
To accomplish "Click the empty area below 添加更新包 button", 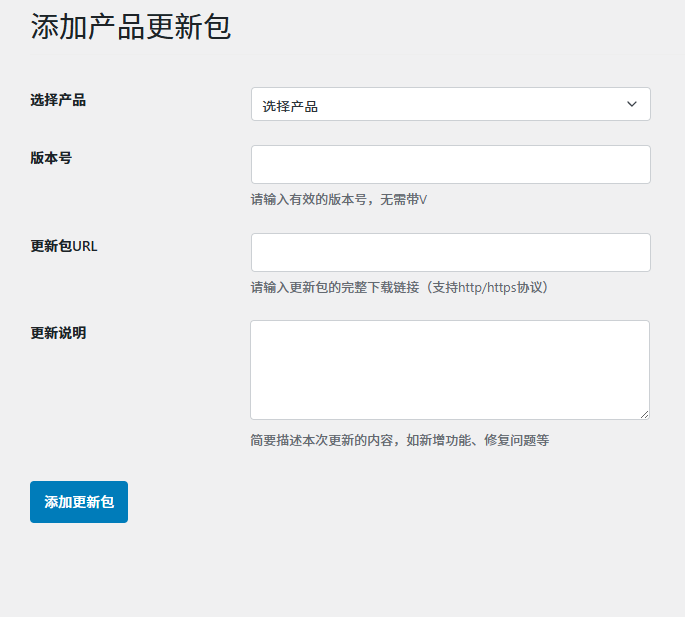I will coord(79,570).
